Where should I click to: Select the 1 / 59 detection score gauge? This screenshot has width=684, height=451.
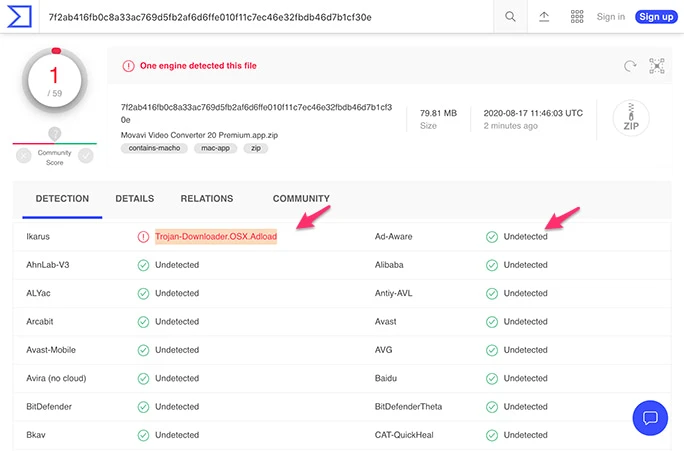pos(55,81)
